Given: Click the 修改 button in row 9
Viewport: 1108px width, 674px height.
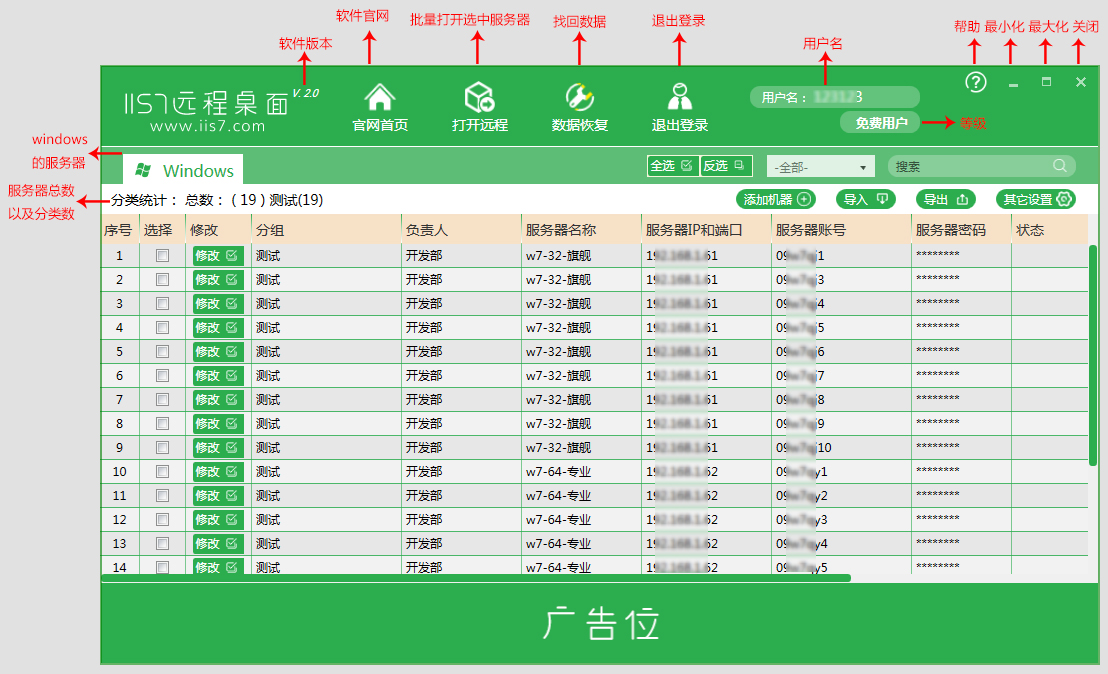Looking at the screenshot, I should pos(218,448).
